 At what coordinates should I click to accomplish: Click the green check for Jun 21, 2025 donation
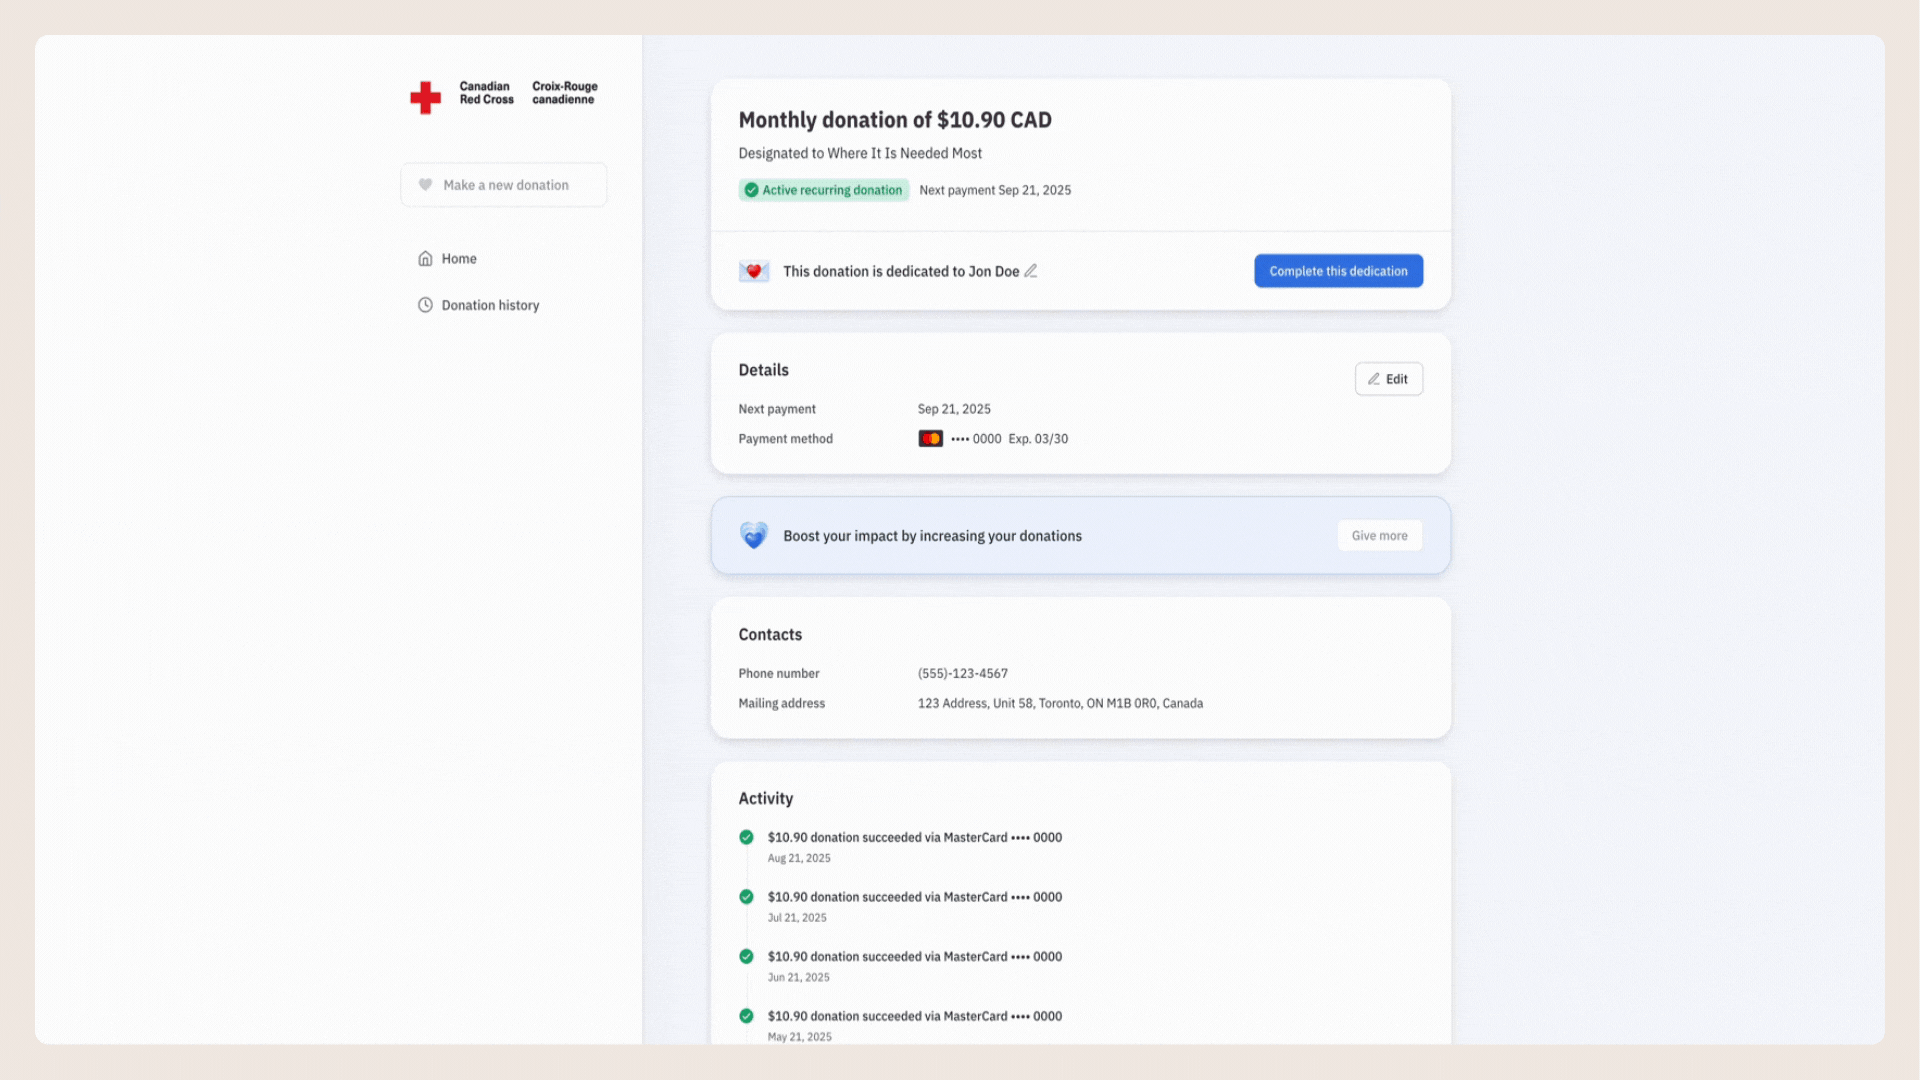tap(746, 956)
